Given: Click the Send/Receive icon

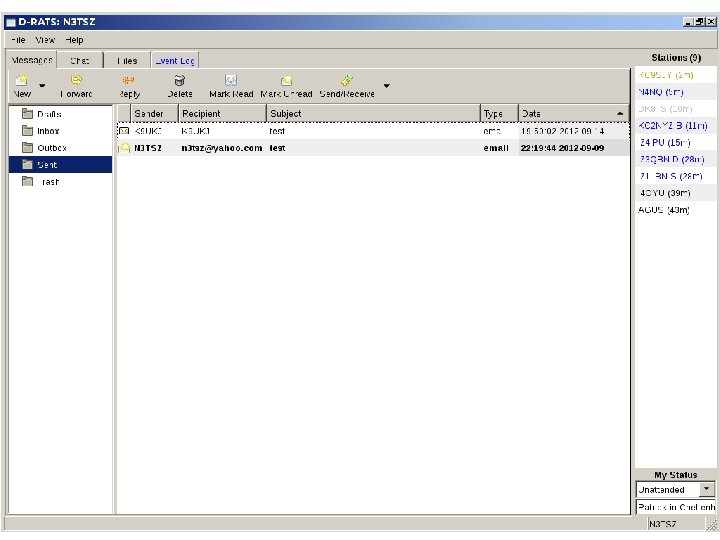Looking at the screenshot, I should [347, 81].
